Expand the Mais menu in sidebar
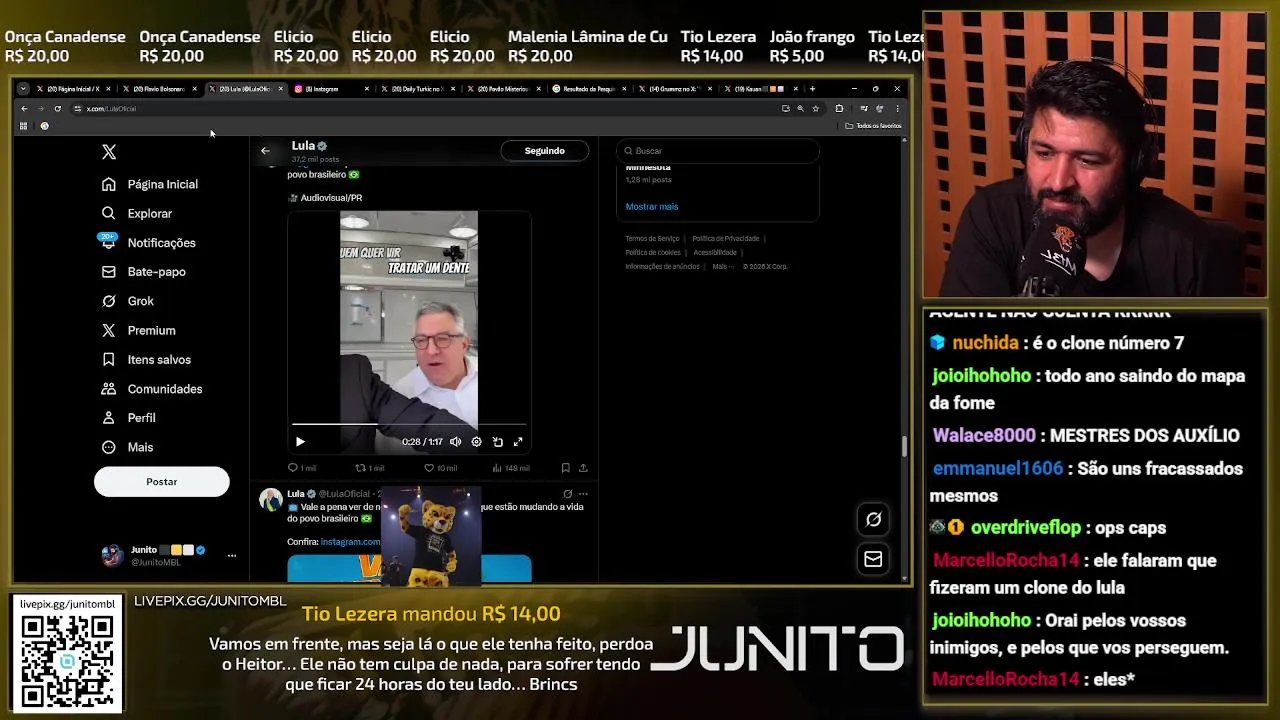 pos(127,447)
